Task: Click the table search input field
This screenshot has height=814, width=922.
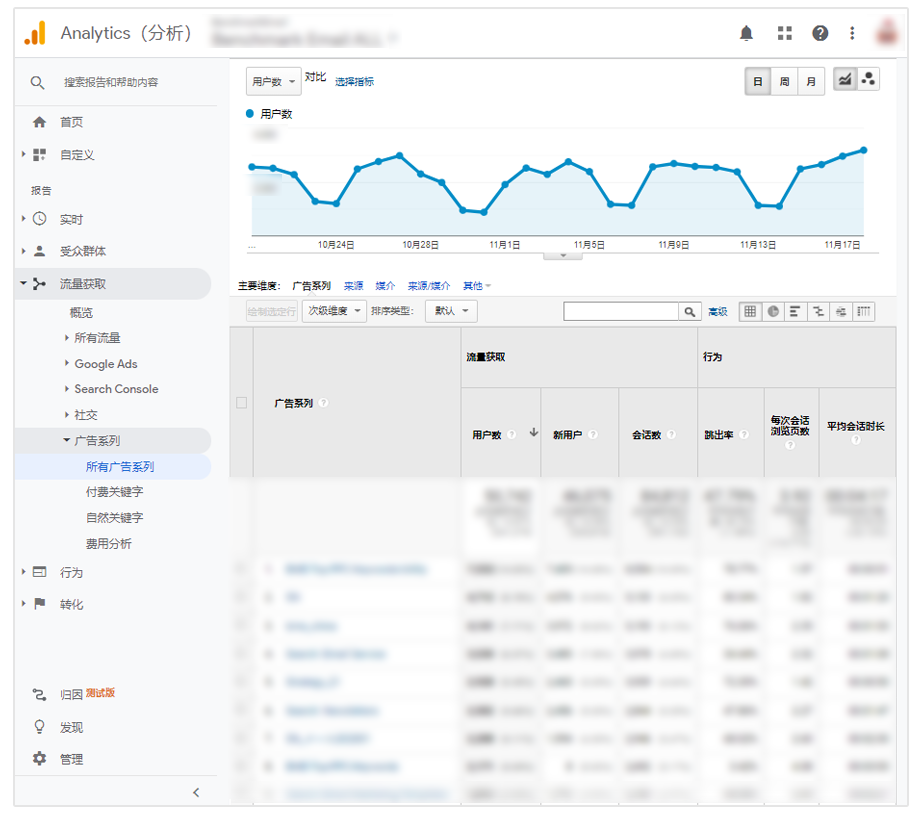Action: coord(621,312)
